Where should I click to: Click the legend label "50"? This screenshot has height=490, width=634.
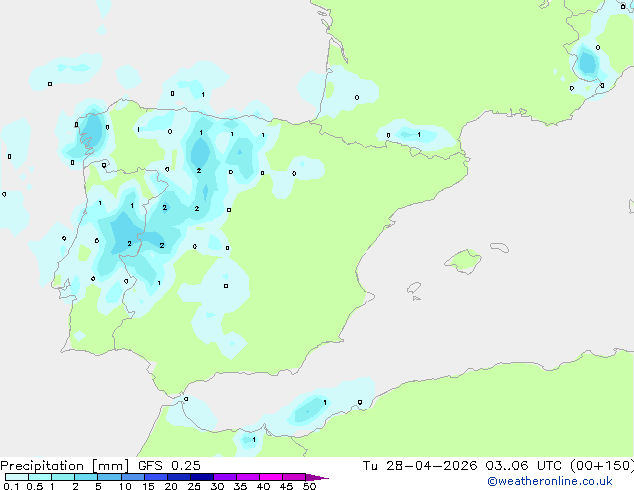(x=309, y=486)
